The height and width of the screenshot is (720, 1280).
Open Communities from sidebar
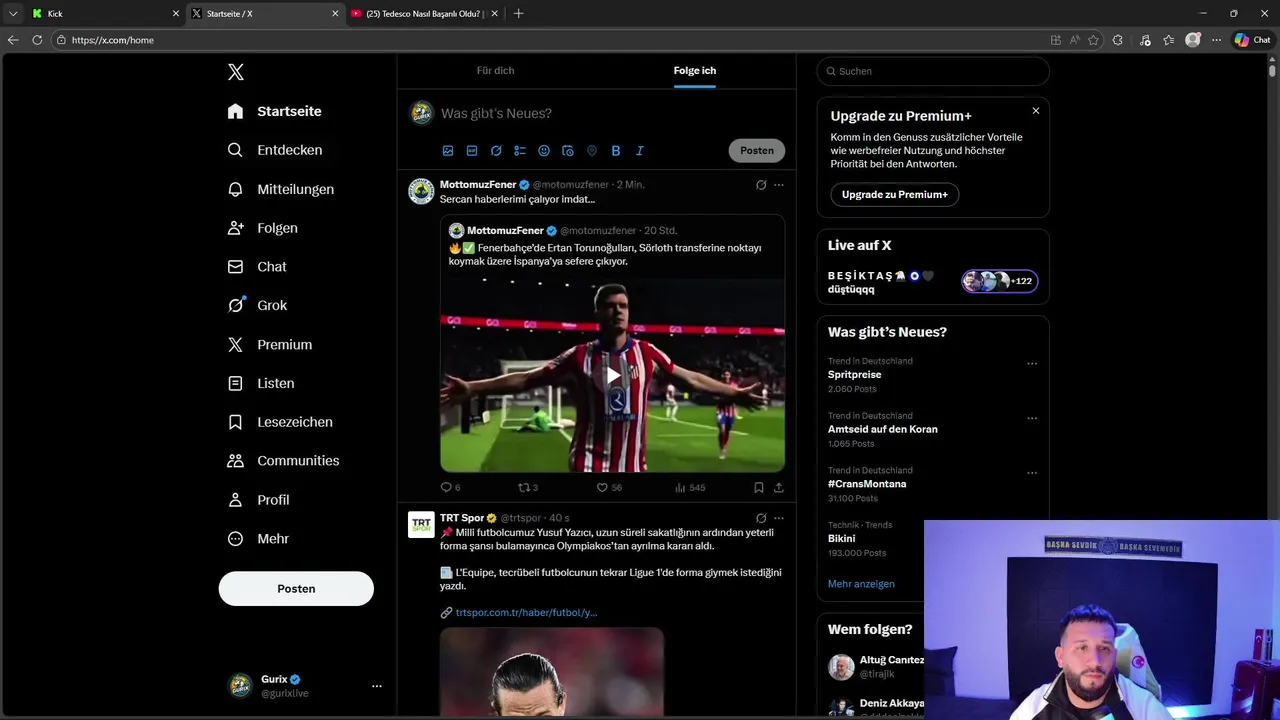[x=283, y=461]
